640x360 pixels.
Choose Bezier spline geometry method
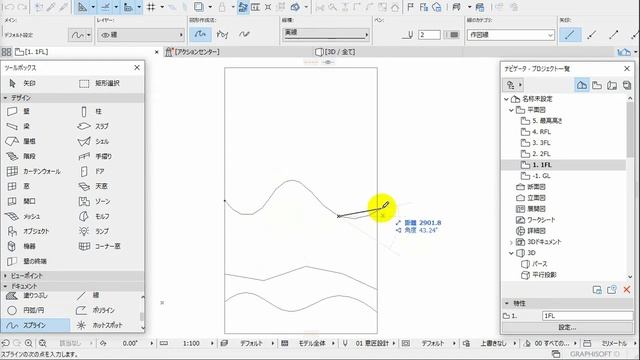pos(222,35)
